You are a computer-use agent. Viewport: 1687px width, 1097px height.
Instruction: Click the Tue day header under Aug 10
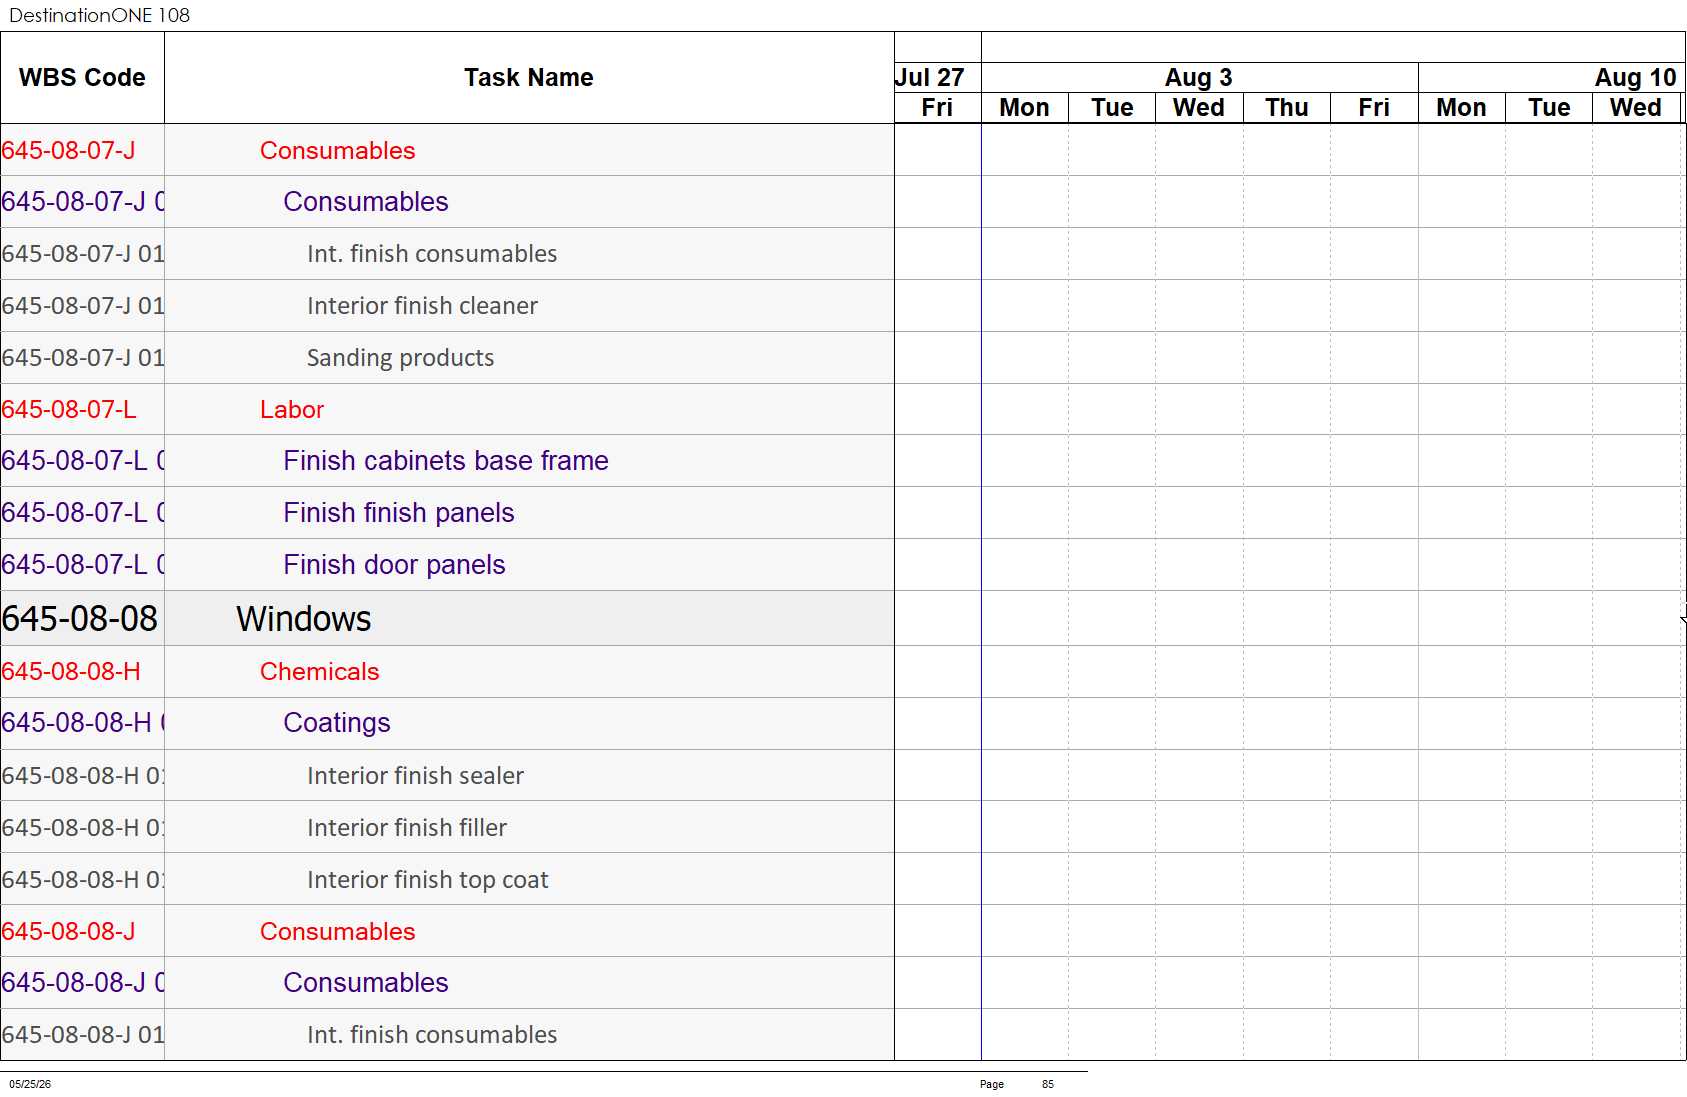tap(1549, 108)
